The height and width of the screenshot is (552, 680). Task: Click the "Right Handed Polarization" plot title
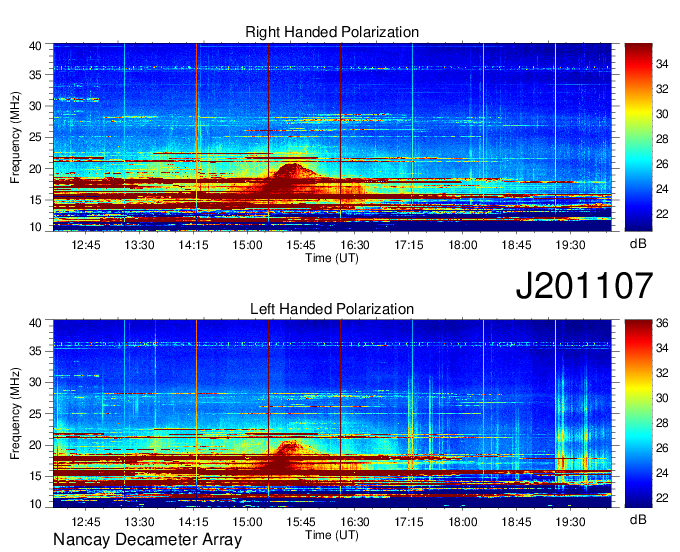pyautogui.click(x=332, y=32)
